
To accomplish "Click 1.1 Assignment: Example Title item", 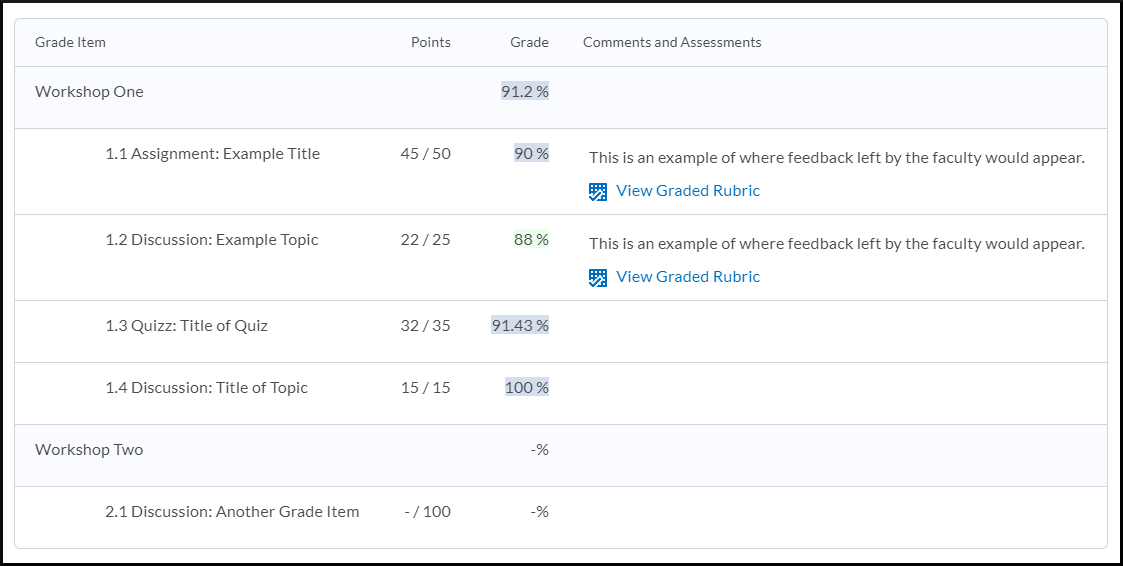I will (213, 153).
